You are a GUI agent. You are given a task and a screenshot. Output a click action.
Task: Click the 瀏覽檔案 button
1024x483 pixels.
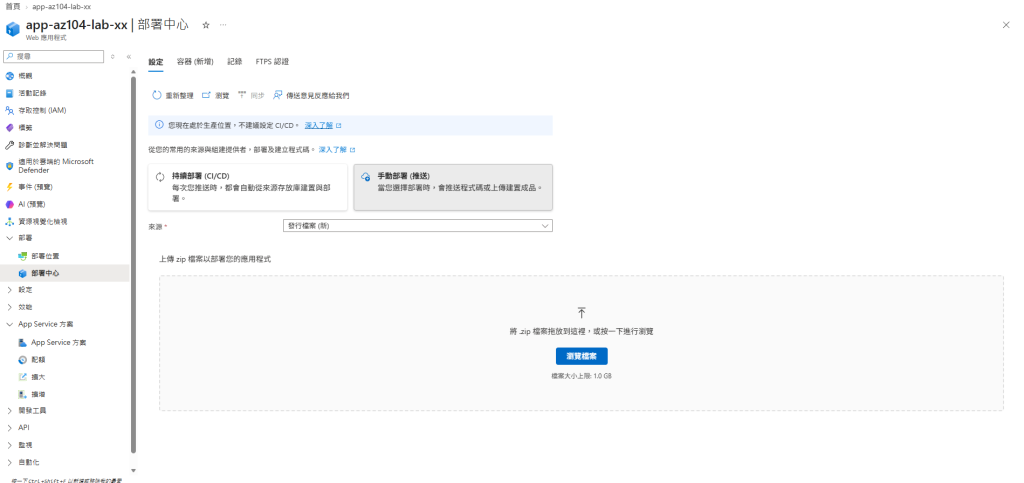(581, 356)
